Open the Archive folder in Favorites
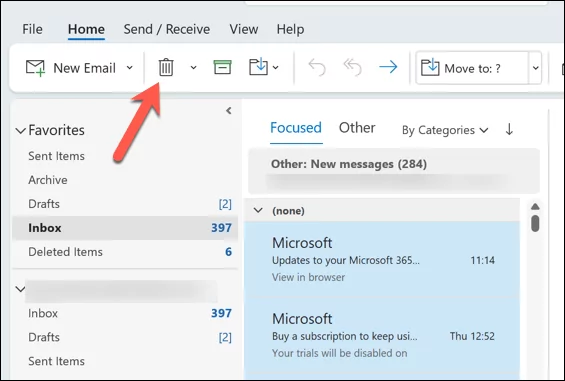565x381 pixels. (48, 180)
